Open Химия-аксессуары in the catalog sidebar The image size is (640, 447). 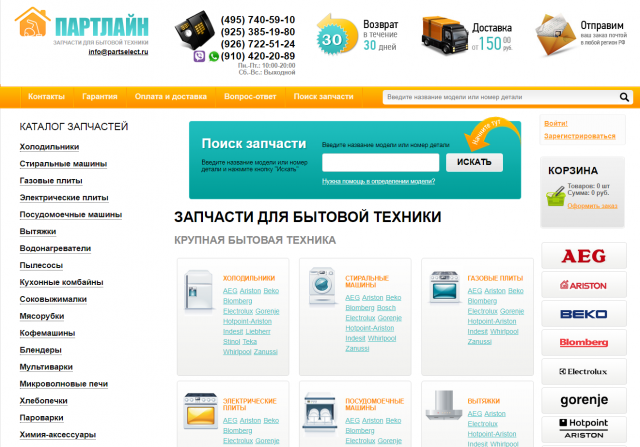click(58, 435)
